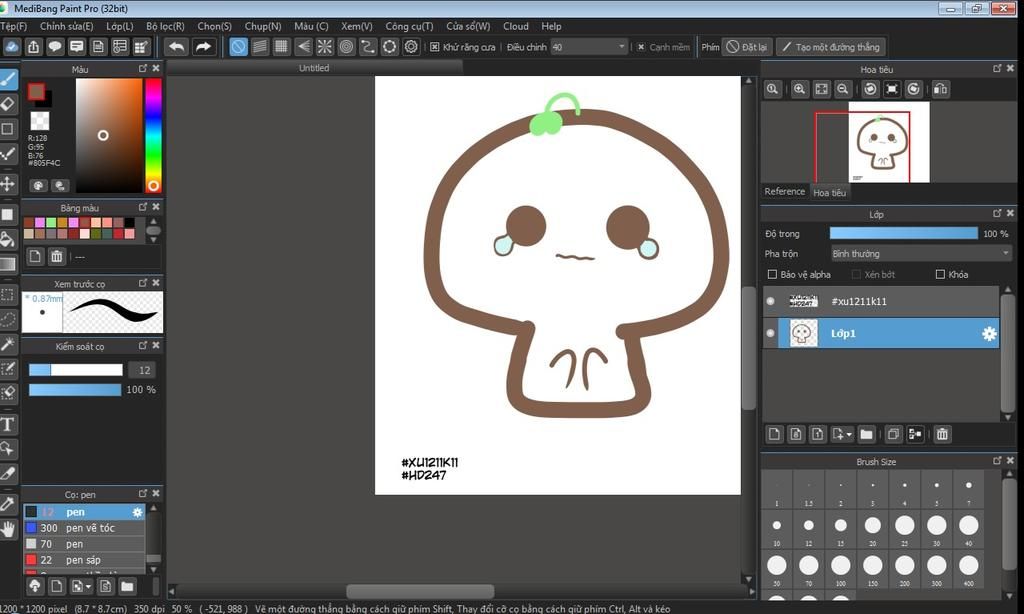Click the Undo arrow in the toolbar
Viewport: 1024px width, 614px height.
pos(176,47)
